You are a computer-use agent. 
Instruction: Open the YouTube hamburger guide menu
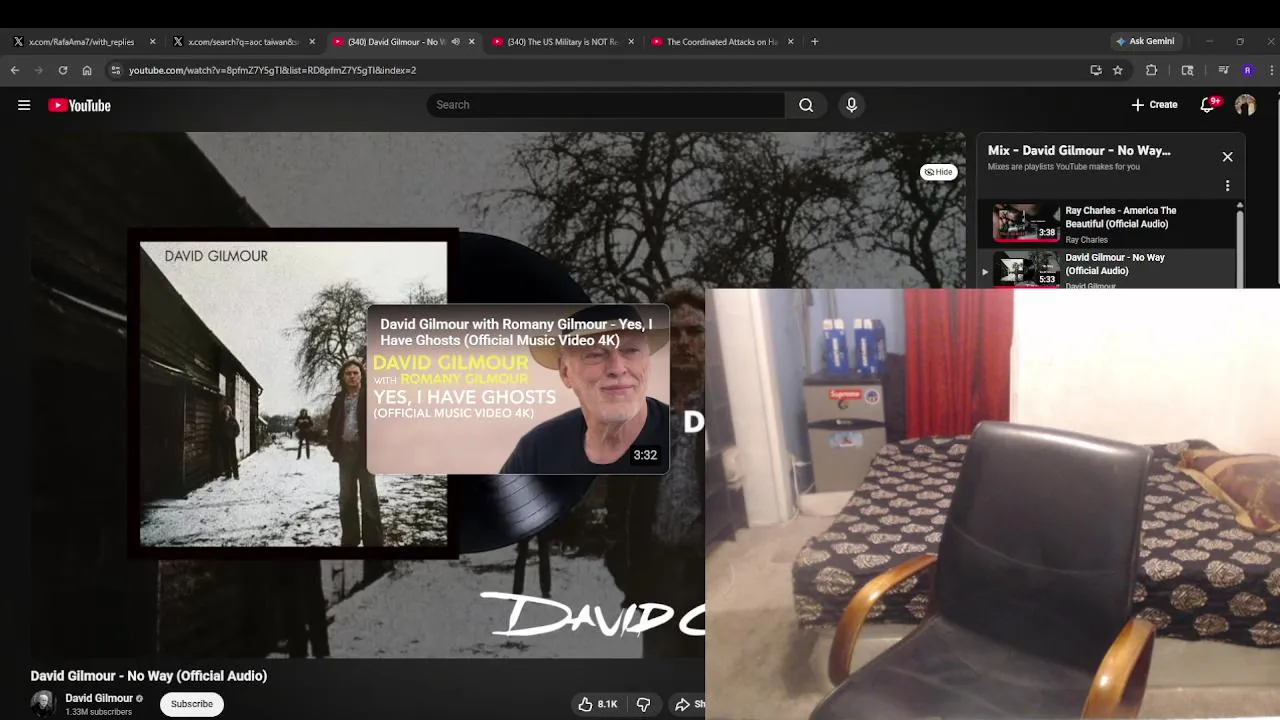[24, 105]
